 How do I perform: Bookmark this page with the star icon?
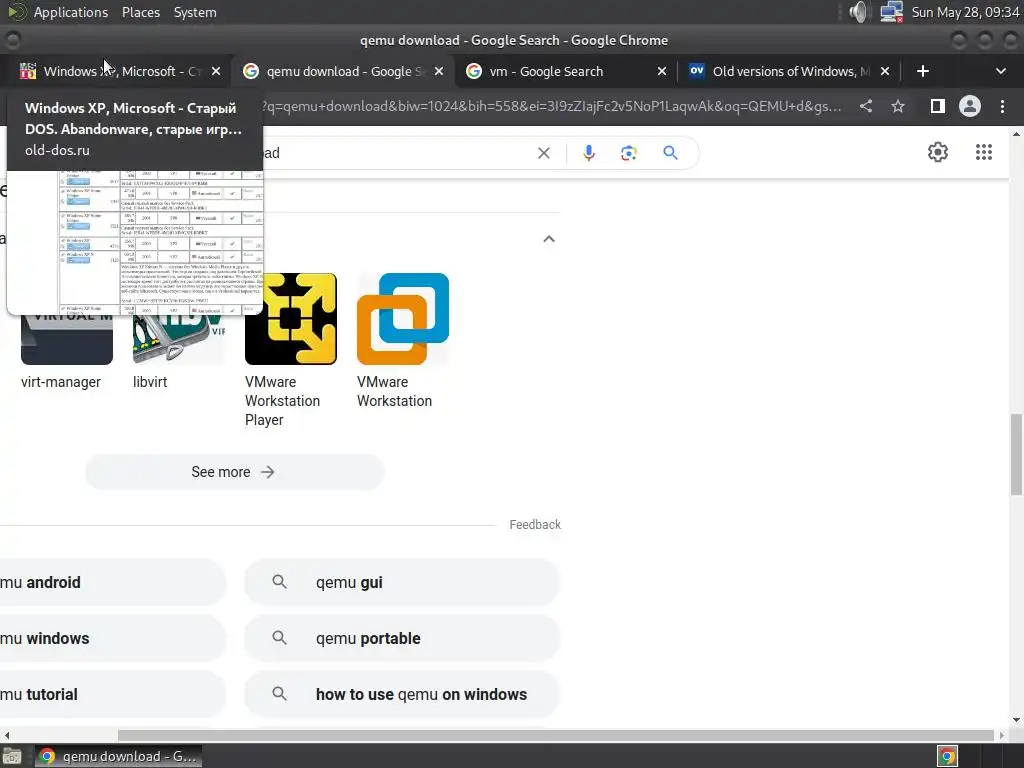[898, 106]
